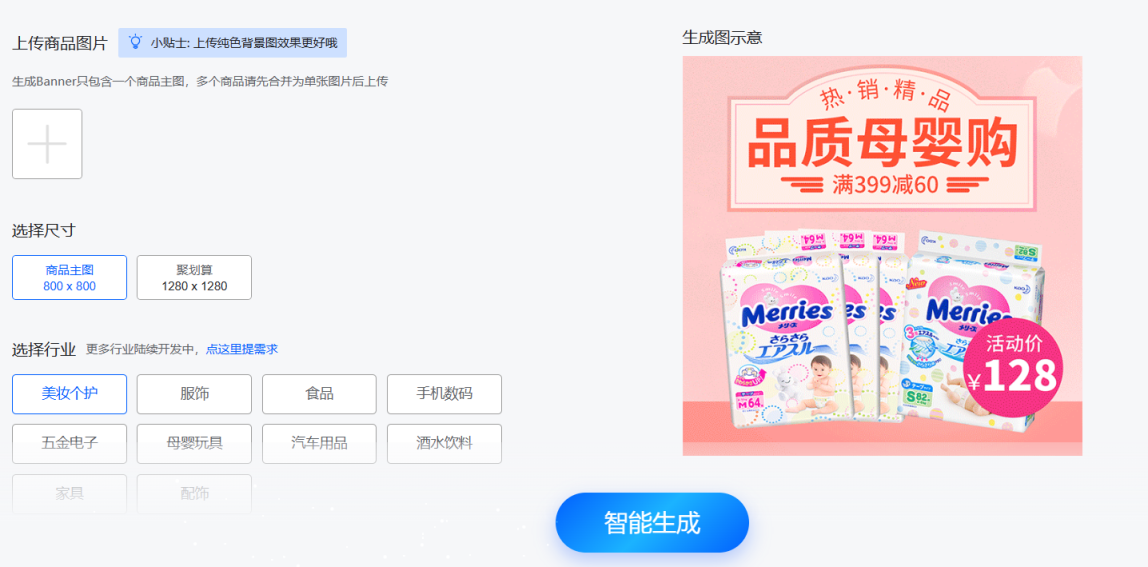Click the 智能生成 button
Screen dimensions: 1148x567
point(652,523)
